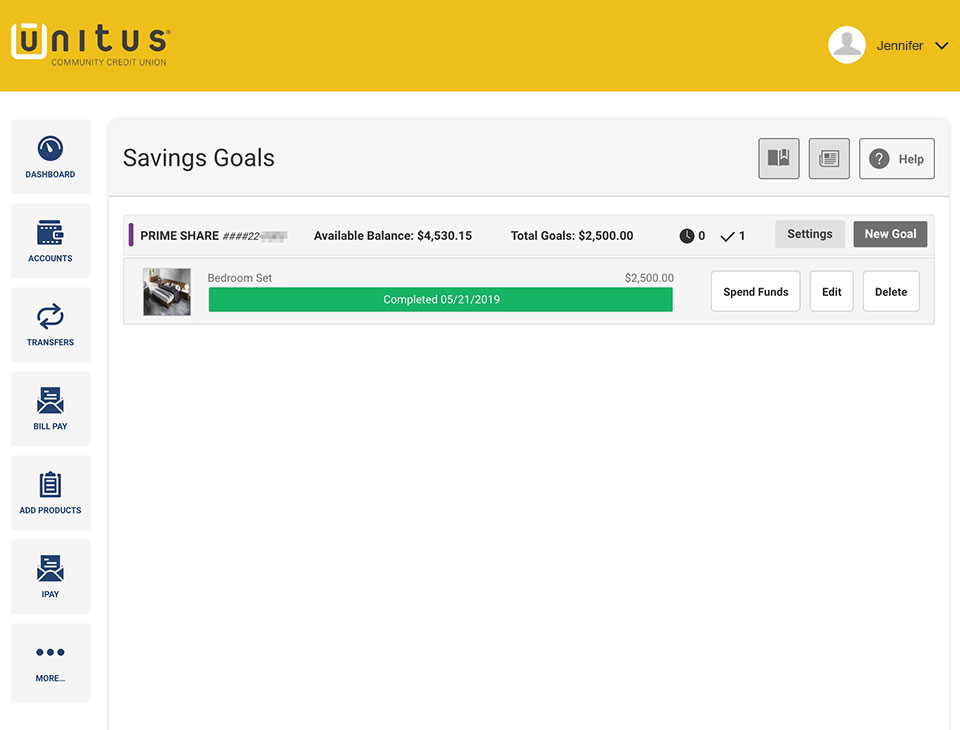Viewport: 960px width, 730px height.
Task: Expand the Jennifer user dropdown chevron
Action: click(942, 46)
